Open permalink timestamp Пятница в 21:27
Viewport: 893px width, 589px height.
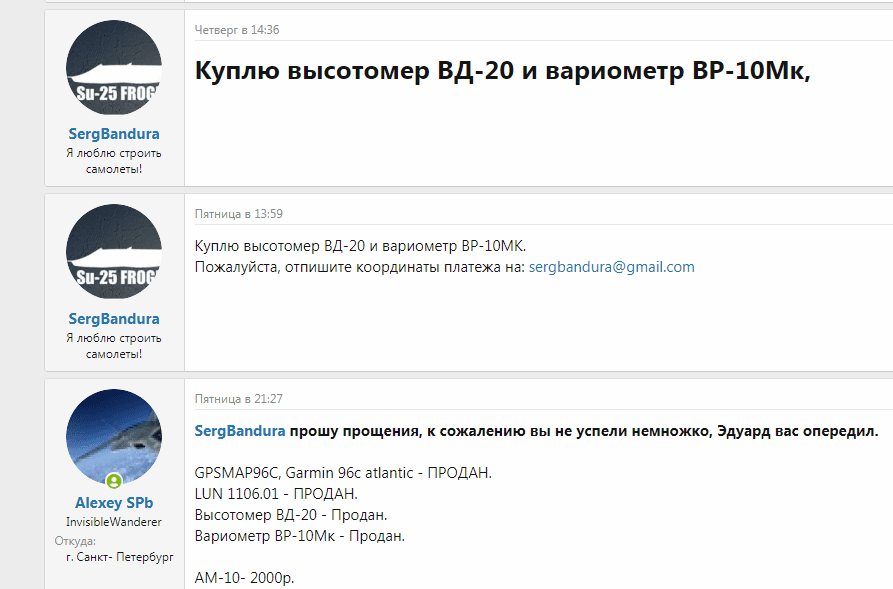[x=239, y=399]
